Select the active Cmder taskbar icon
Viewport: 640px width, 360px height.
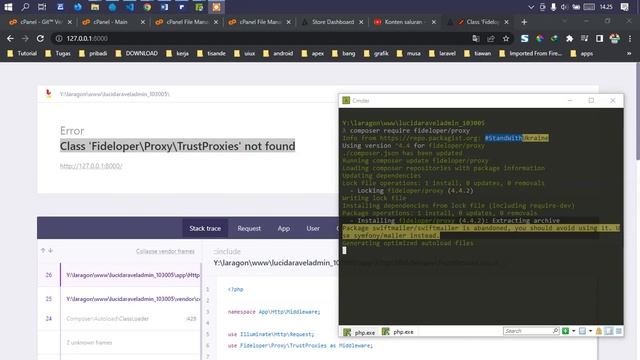[x=216, y=7]
